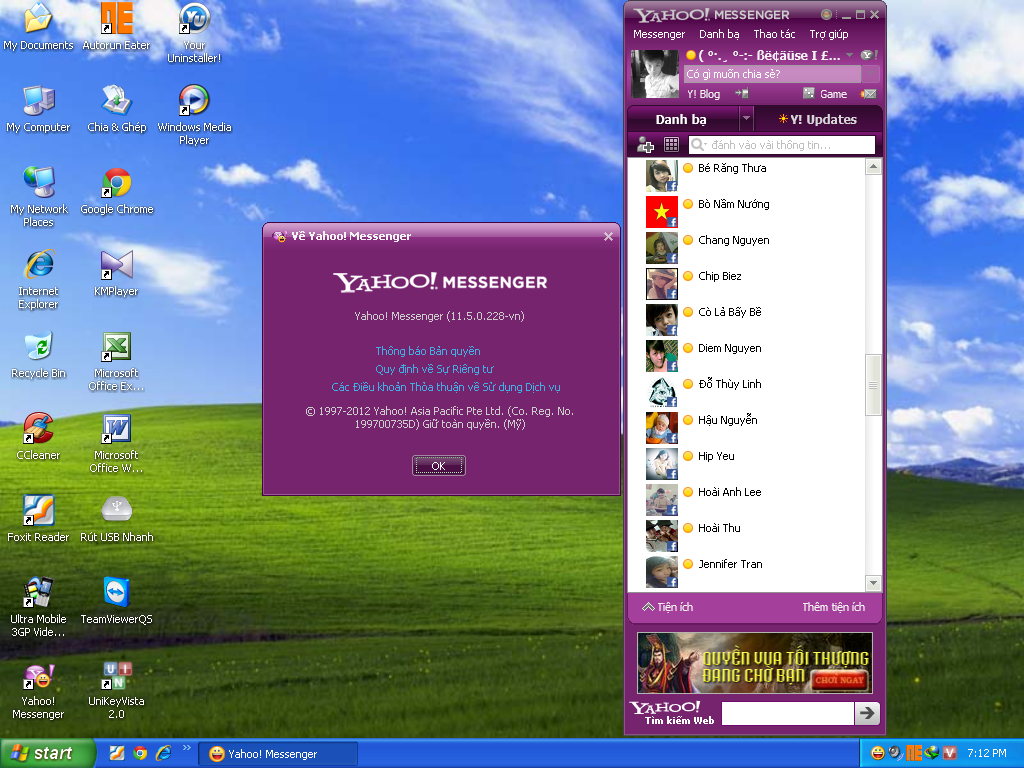1024x768 pixels.
Task: Click the contact list scrollbar up arrow
Action: pos(872,167)
